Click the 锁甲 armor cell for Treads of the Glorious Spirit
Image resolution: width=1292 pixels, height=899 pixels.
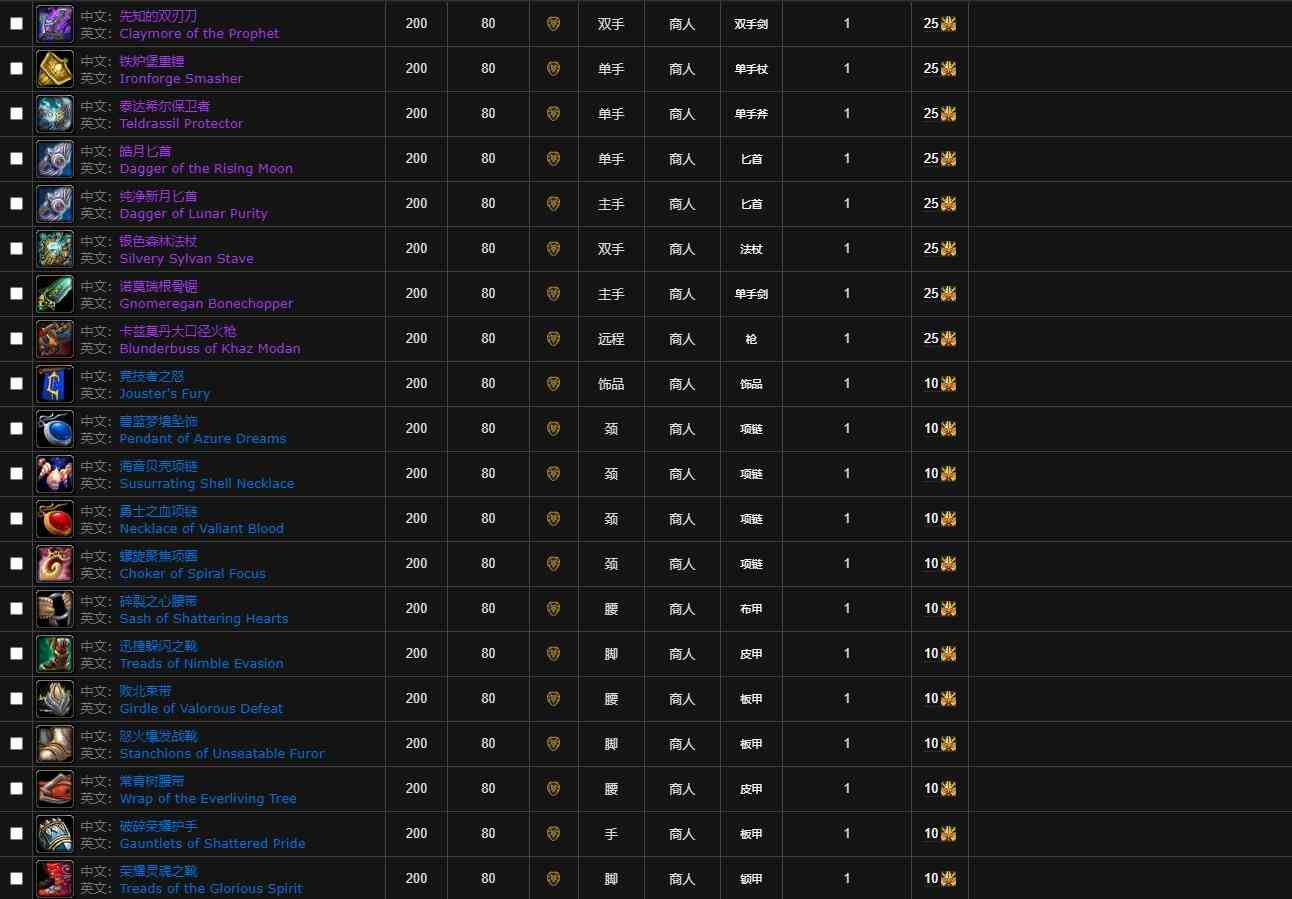(x=751, y=879)
